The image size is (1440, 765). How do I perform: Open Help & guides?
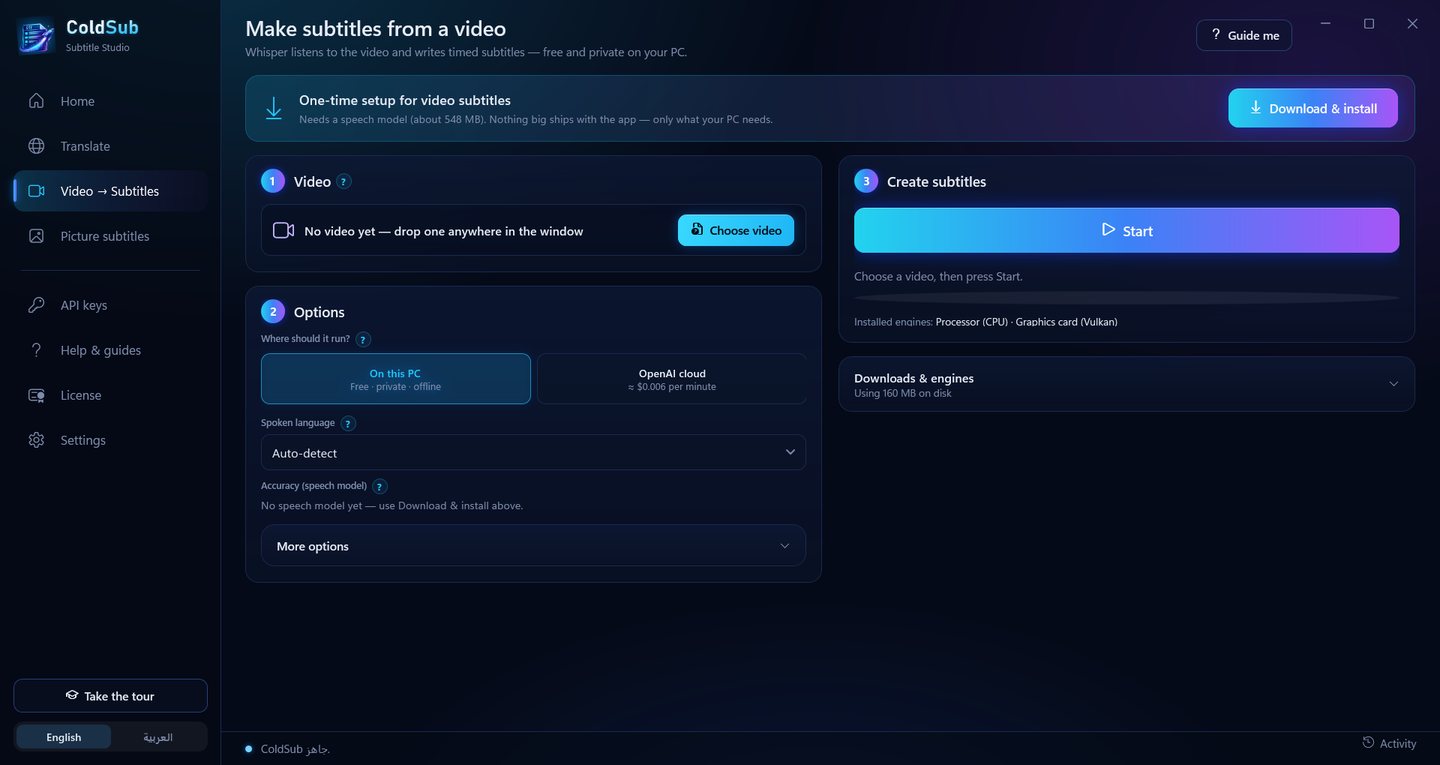[110, 350]
